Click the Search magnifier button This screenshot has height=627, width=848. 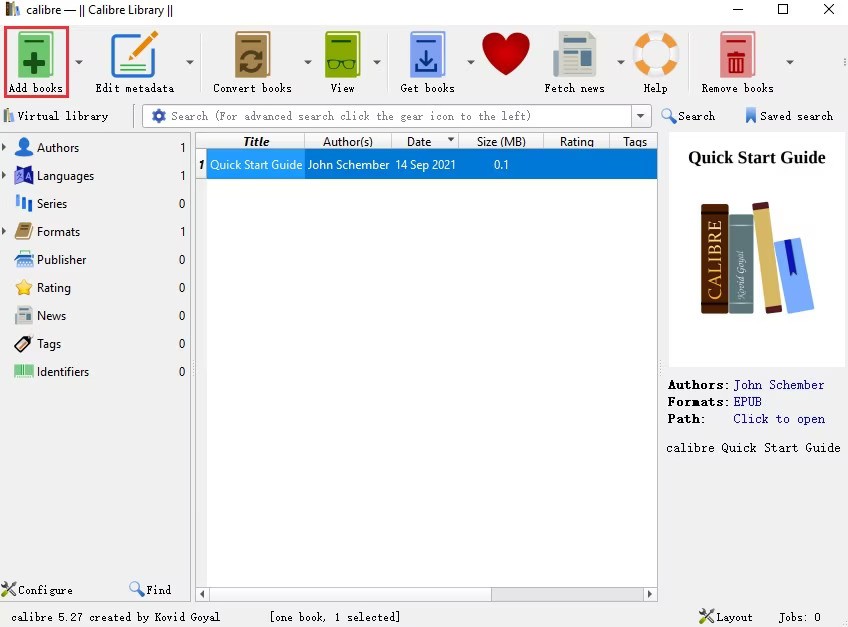tap(688, 116)
